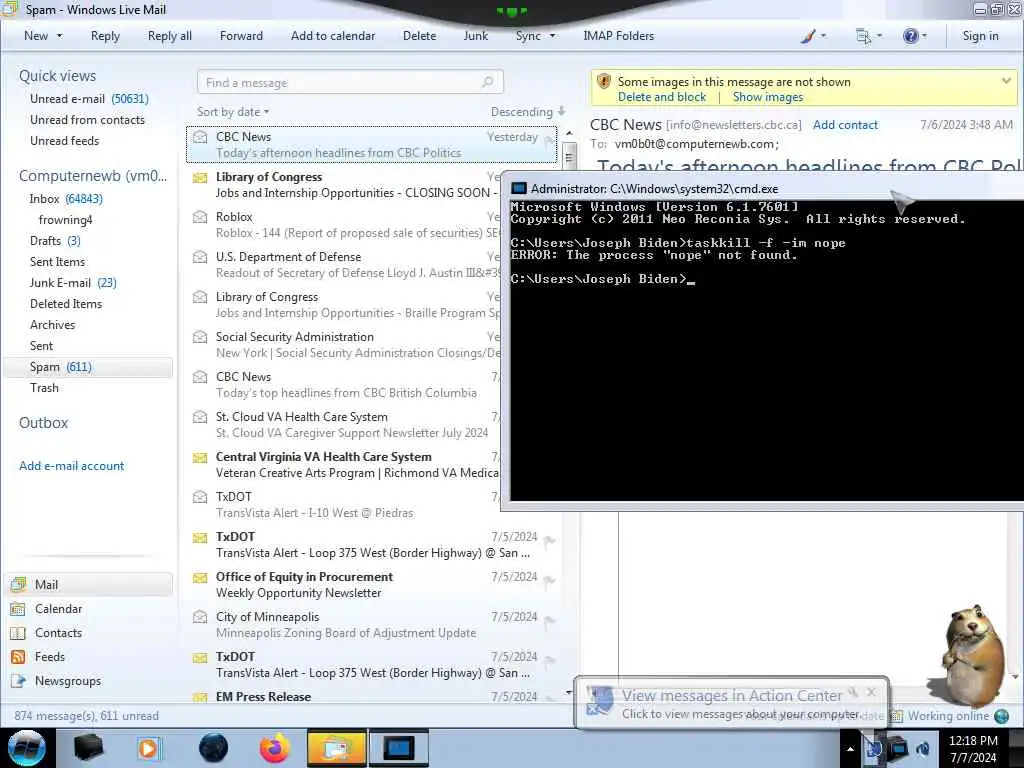
Task: Open Contacts book icon in left pane
Action: pos(18,633)
